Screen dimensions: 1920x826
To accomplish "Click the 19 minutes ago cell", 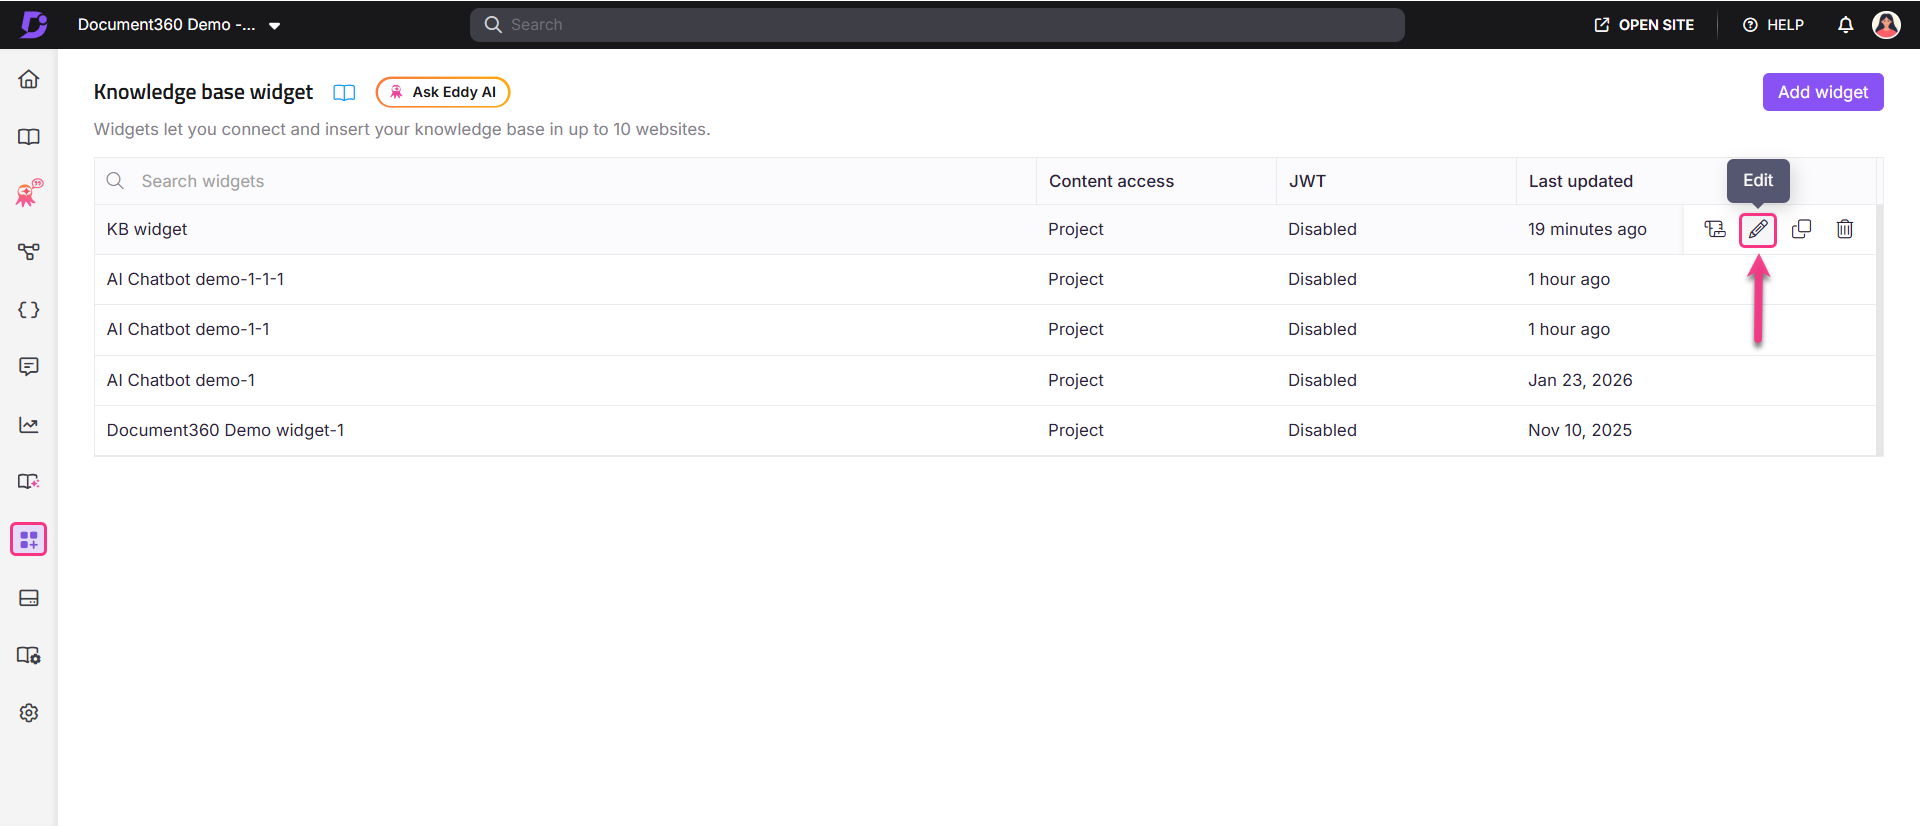I will [1587, 229].
